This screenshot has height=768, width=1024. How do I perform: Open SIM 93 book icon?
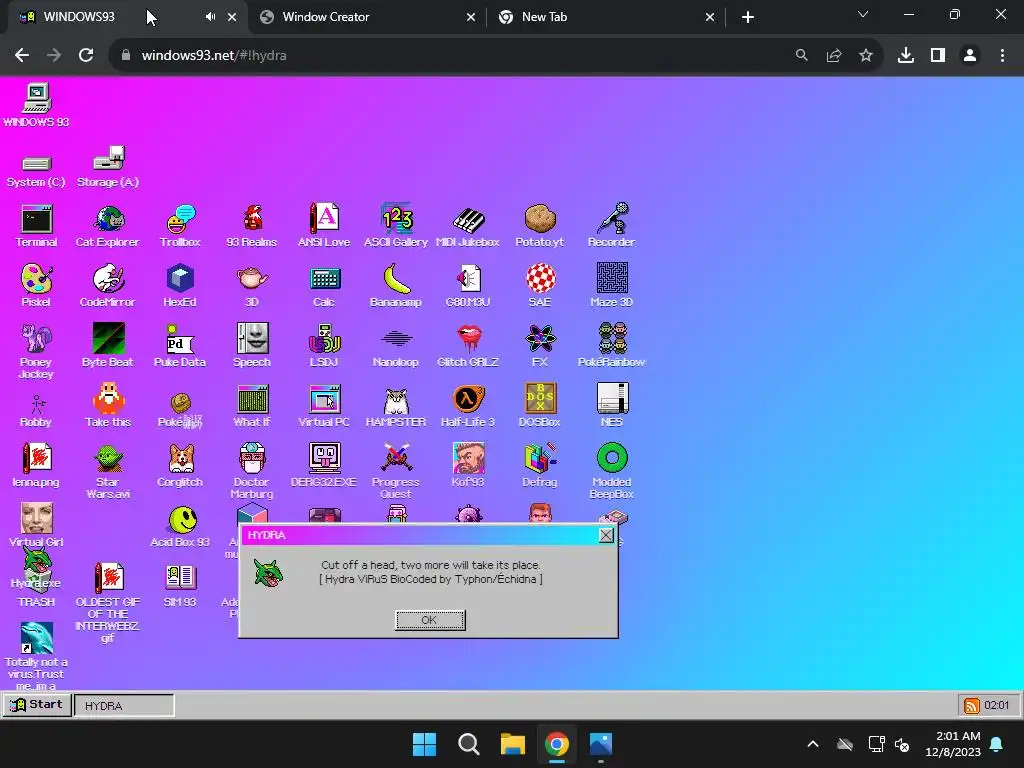click(x=180, y=586)
